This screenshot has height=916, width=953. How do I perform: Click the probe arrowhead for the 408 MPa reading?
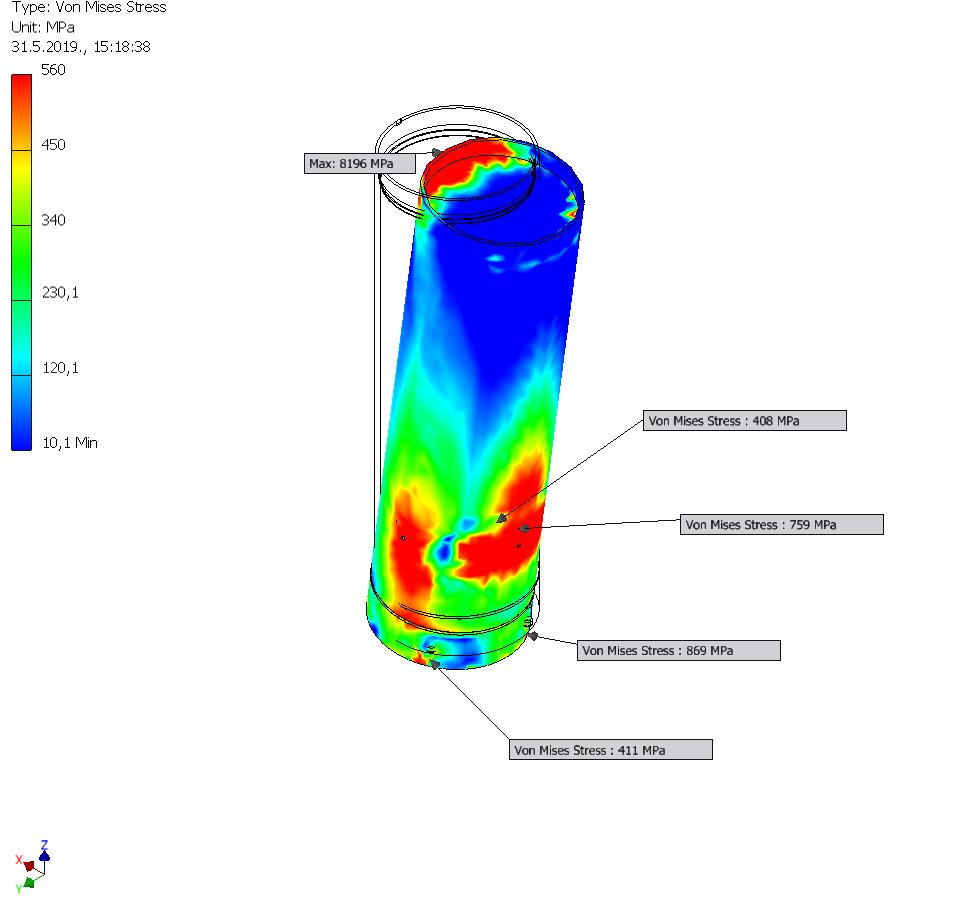coord(502,517)
